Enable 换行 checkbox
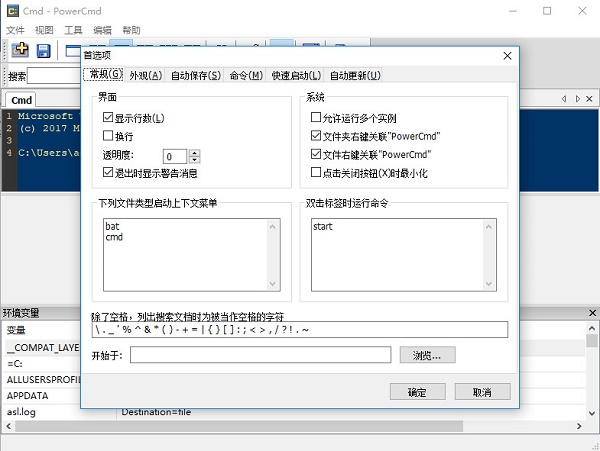This screenshot has height=451, width=600. pyautogui.click(x=108, y=135)
